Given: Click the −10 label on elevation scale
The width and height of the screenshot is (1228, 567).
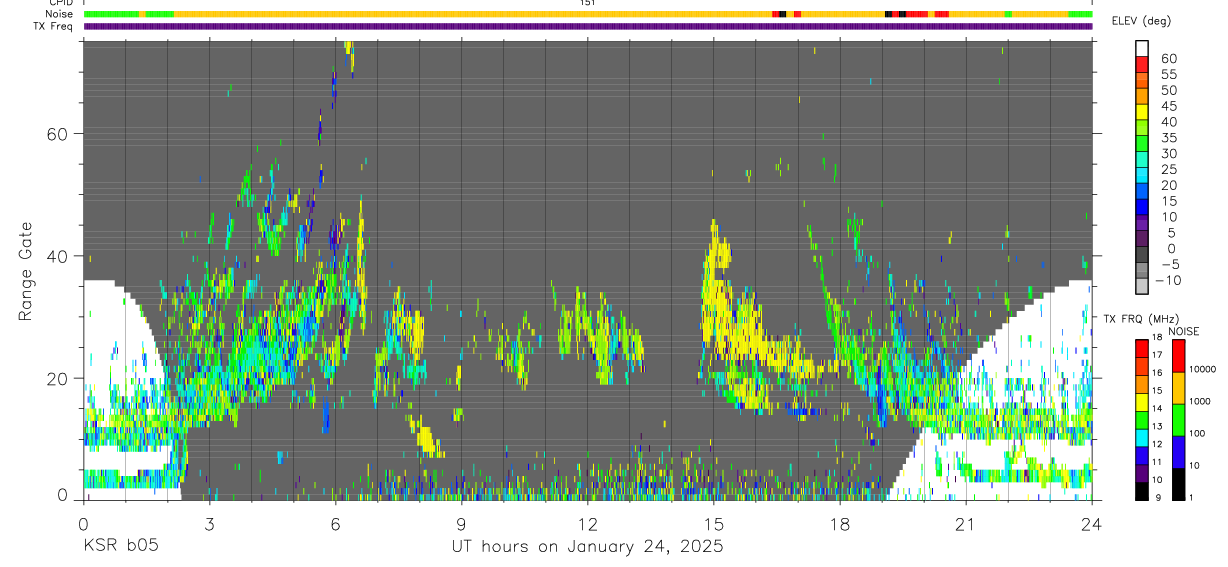Looking at the screenshot, I should click(1165, 280).
